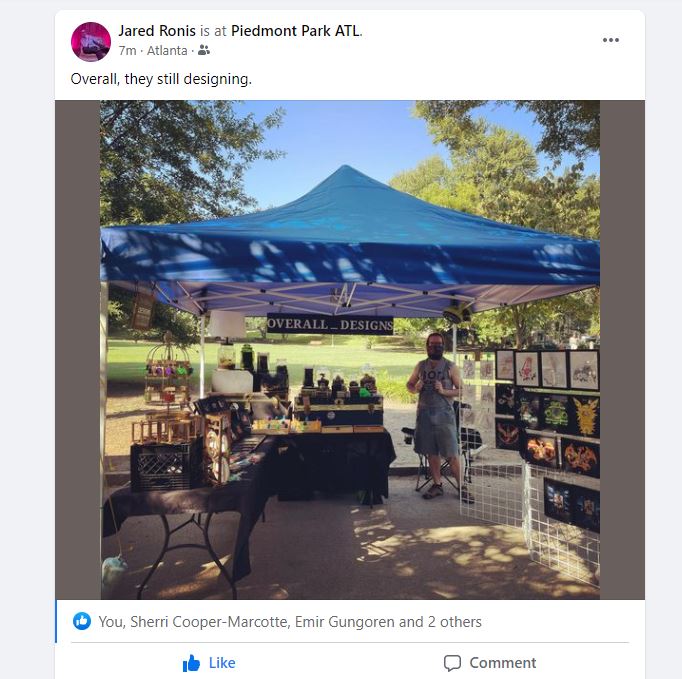
Task: Show the '2 others' who reacted
Action: (x=455, y=622)
